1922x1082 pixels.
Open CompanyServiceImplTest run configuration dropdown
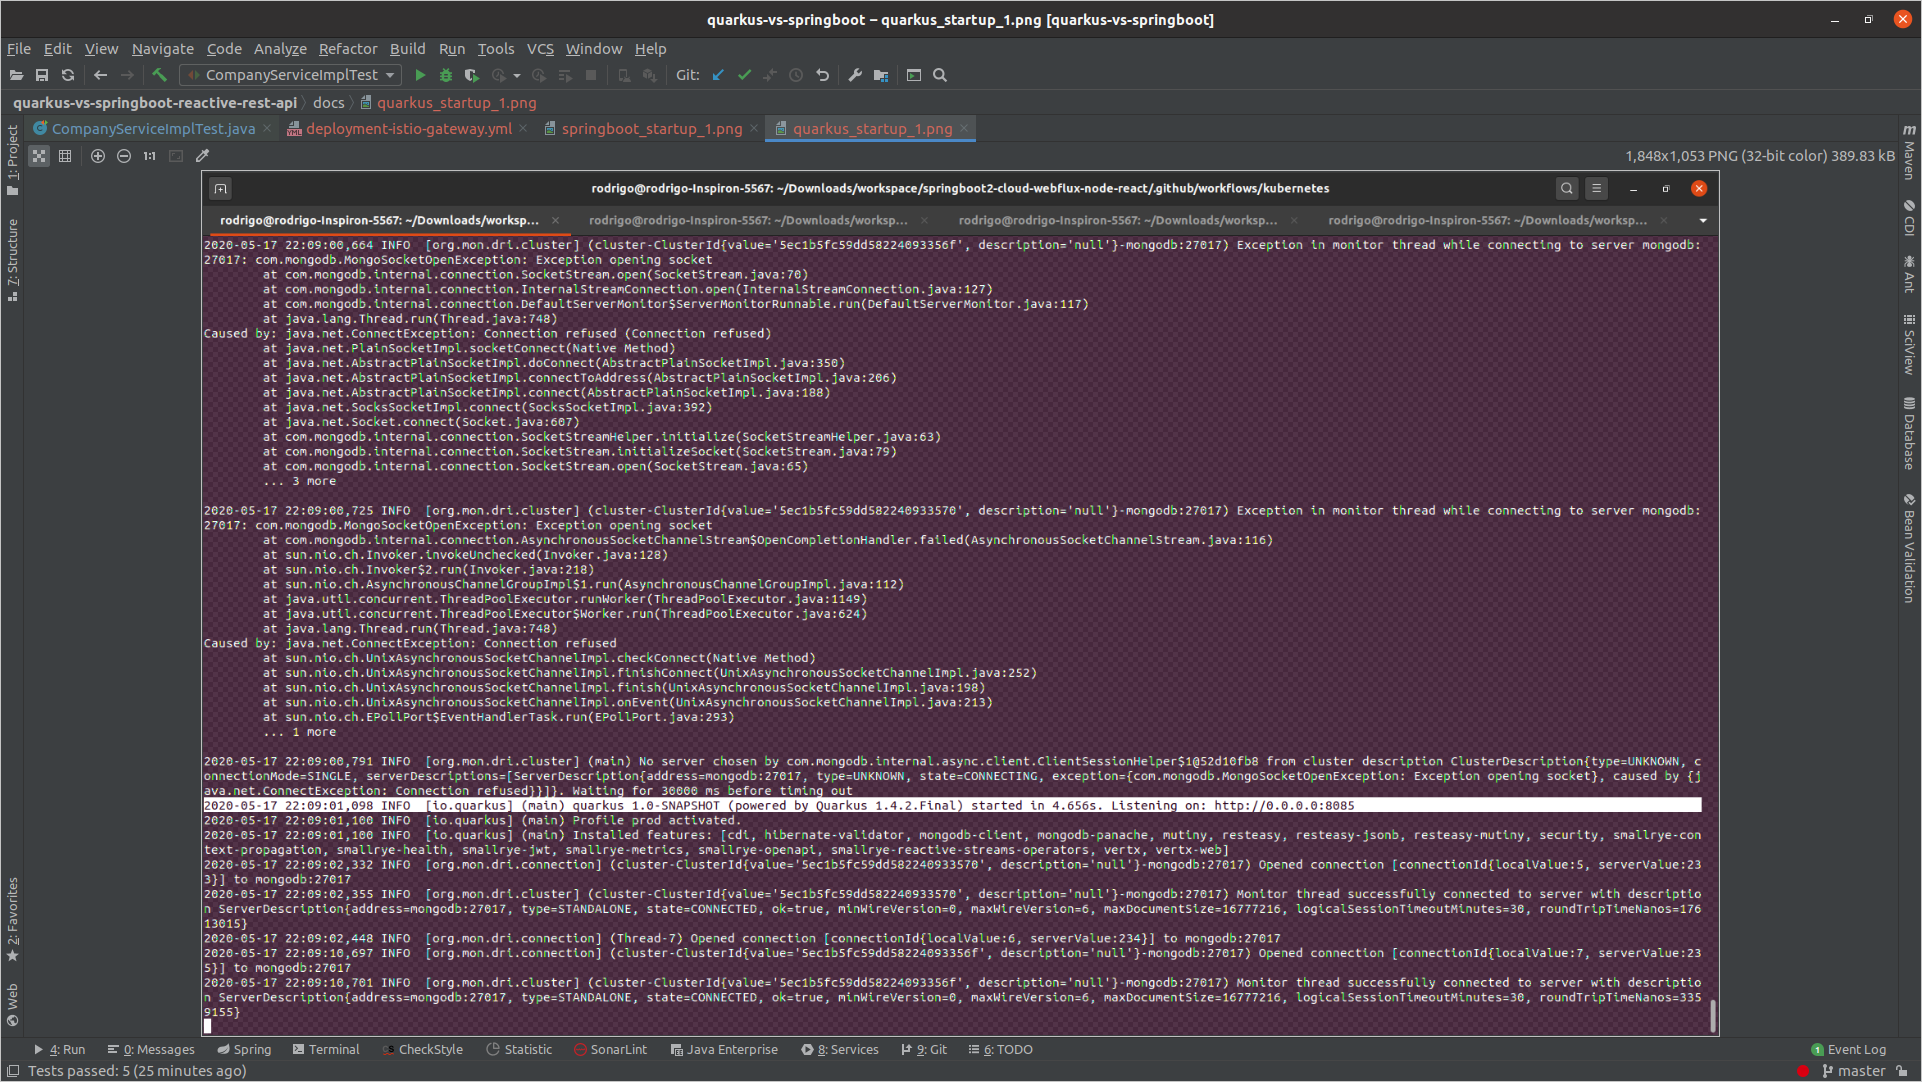pyautogui.click(x=292, y=75)
